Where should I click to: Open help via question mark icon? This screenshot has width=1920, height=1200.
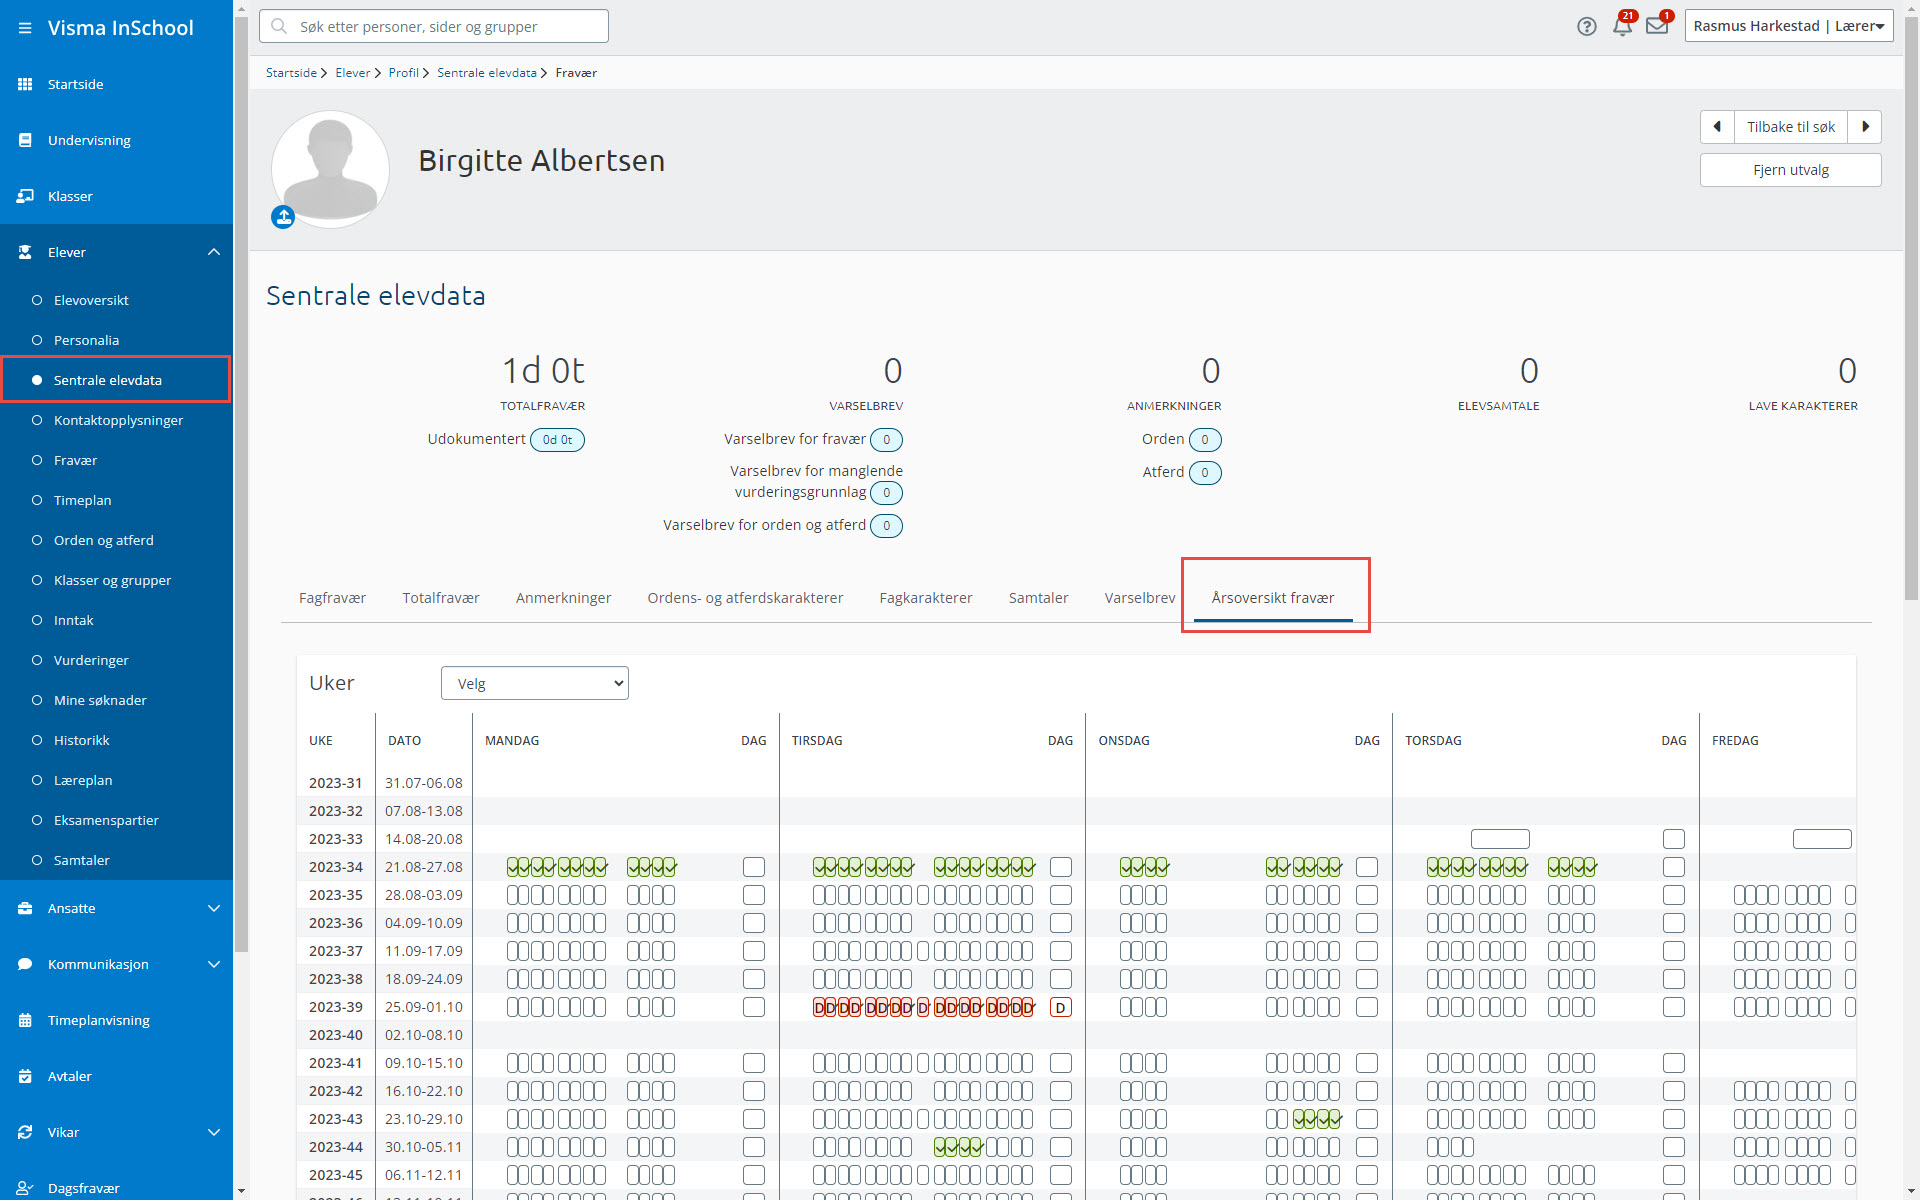pos(1587,27)
